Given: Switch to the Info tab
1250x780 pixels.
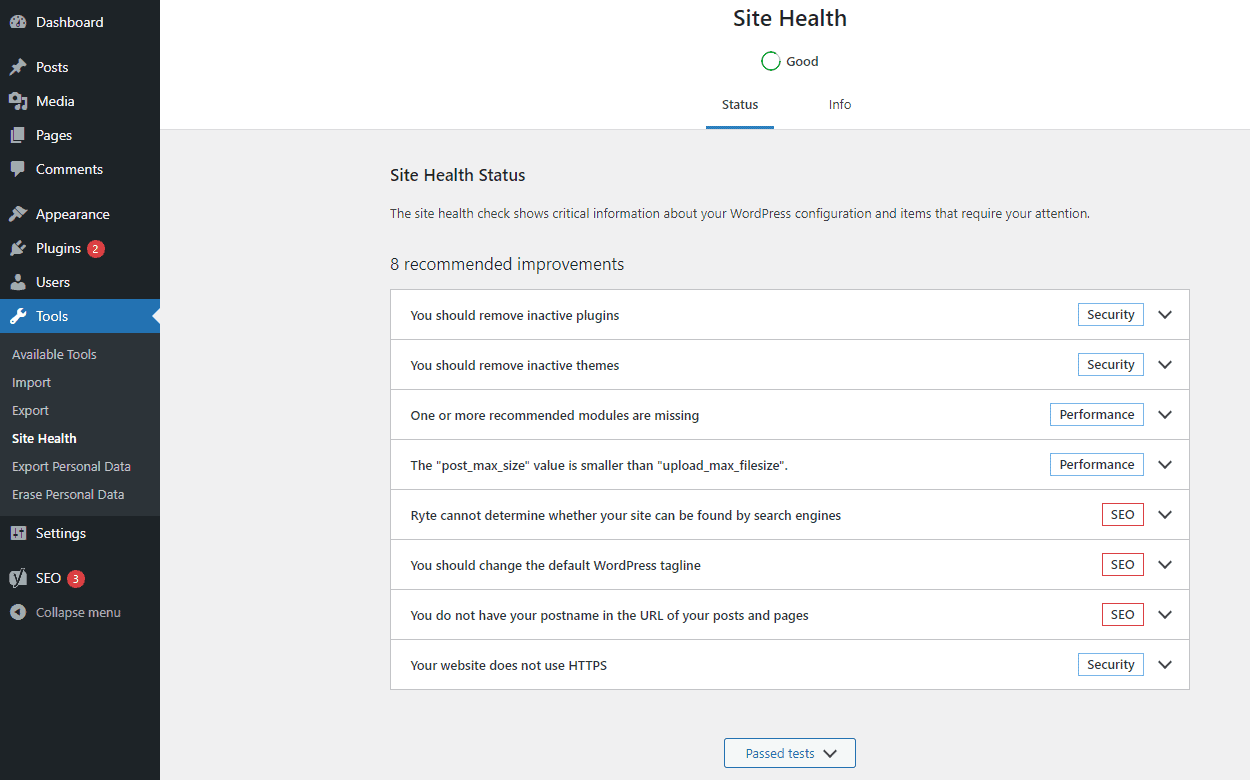Looking at the screenshot, I should [x=840, y=104].
